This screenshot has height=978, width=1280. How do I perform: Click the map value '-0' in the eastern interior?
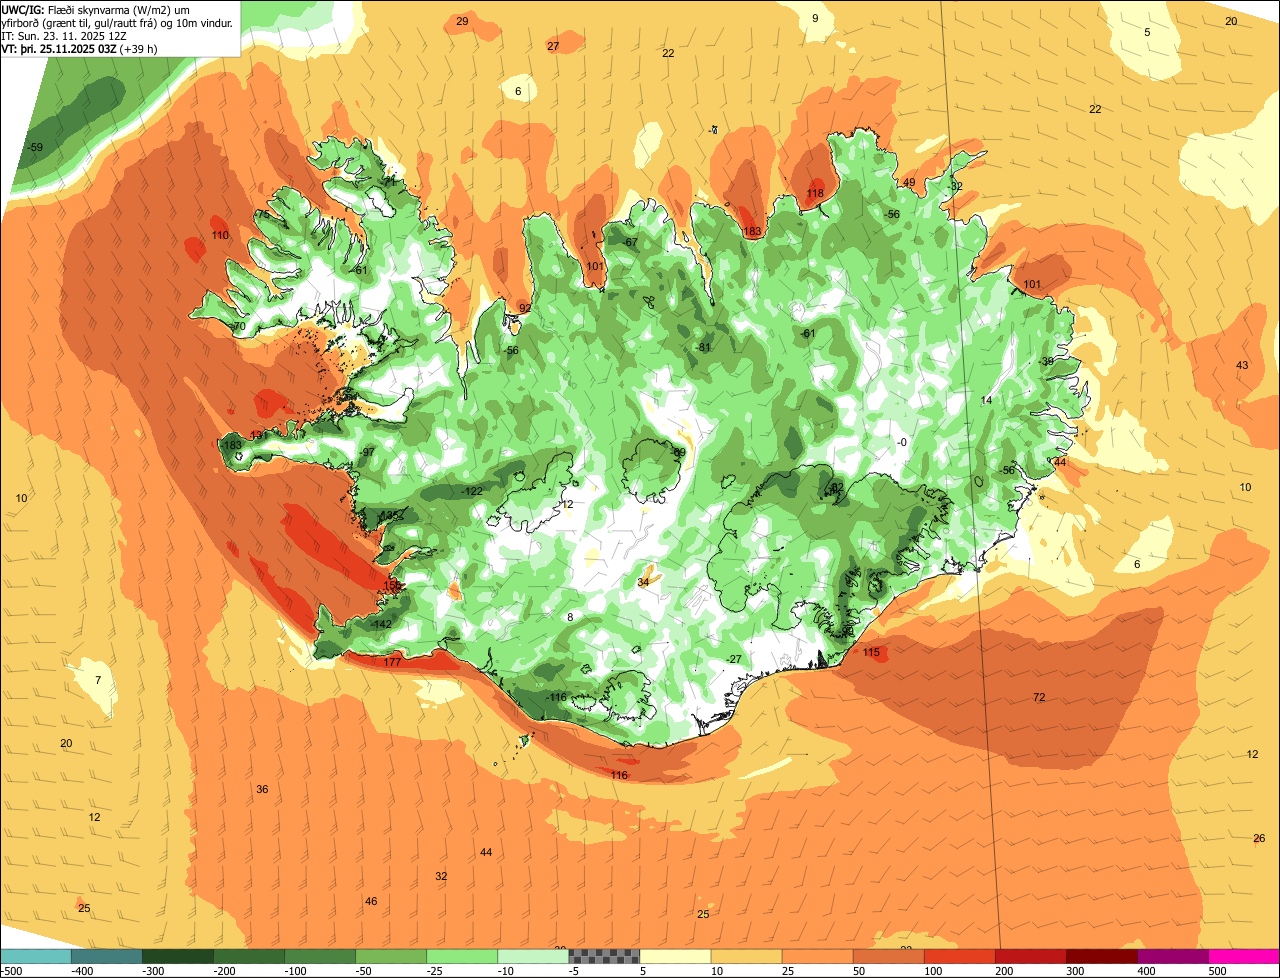(x=901, y=443)
